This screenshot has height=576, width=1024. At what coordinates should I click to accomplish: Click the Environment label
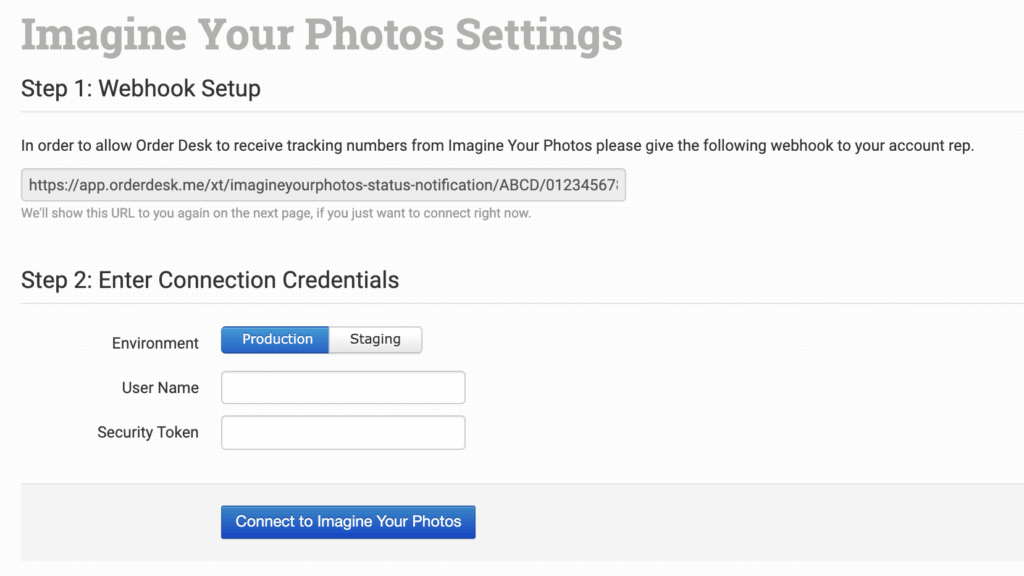click(x=155, y=343)
